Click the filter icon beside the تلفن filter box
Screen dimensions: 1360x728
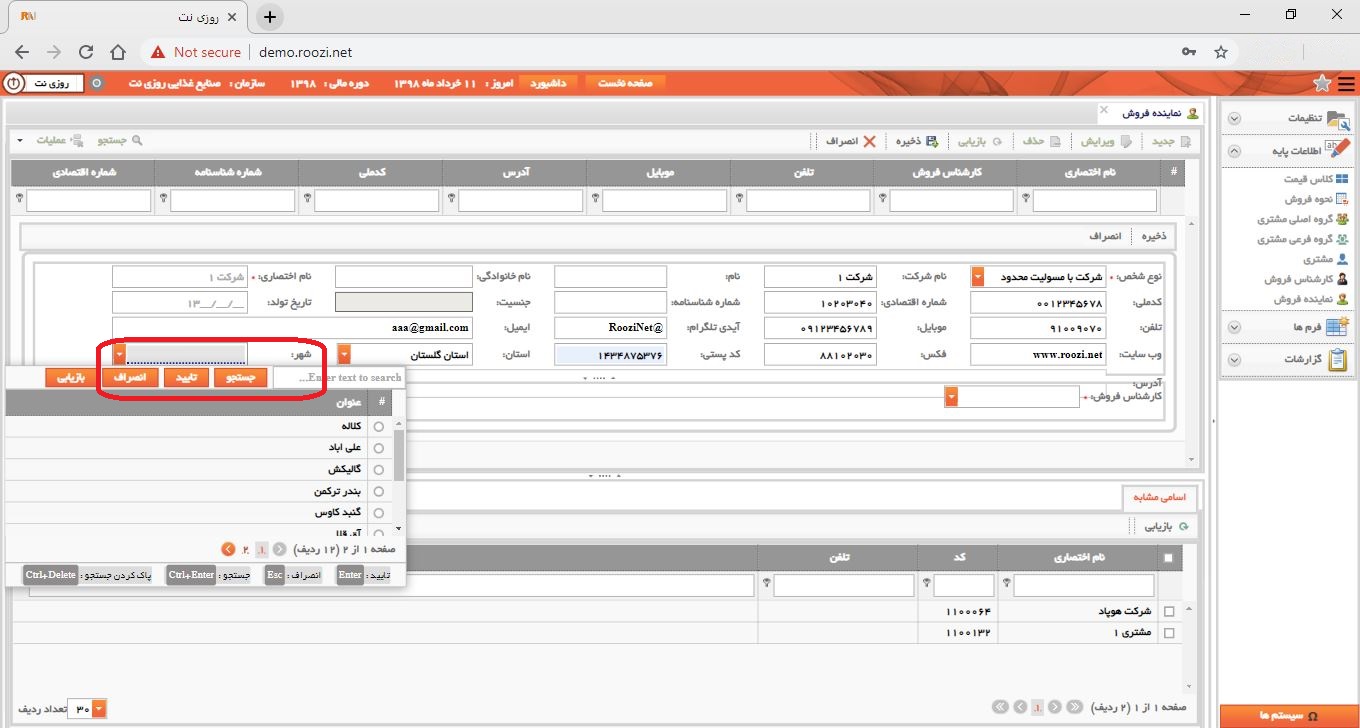coord(738,198)
